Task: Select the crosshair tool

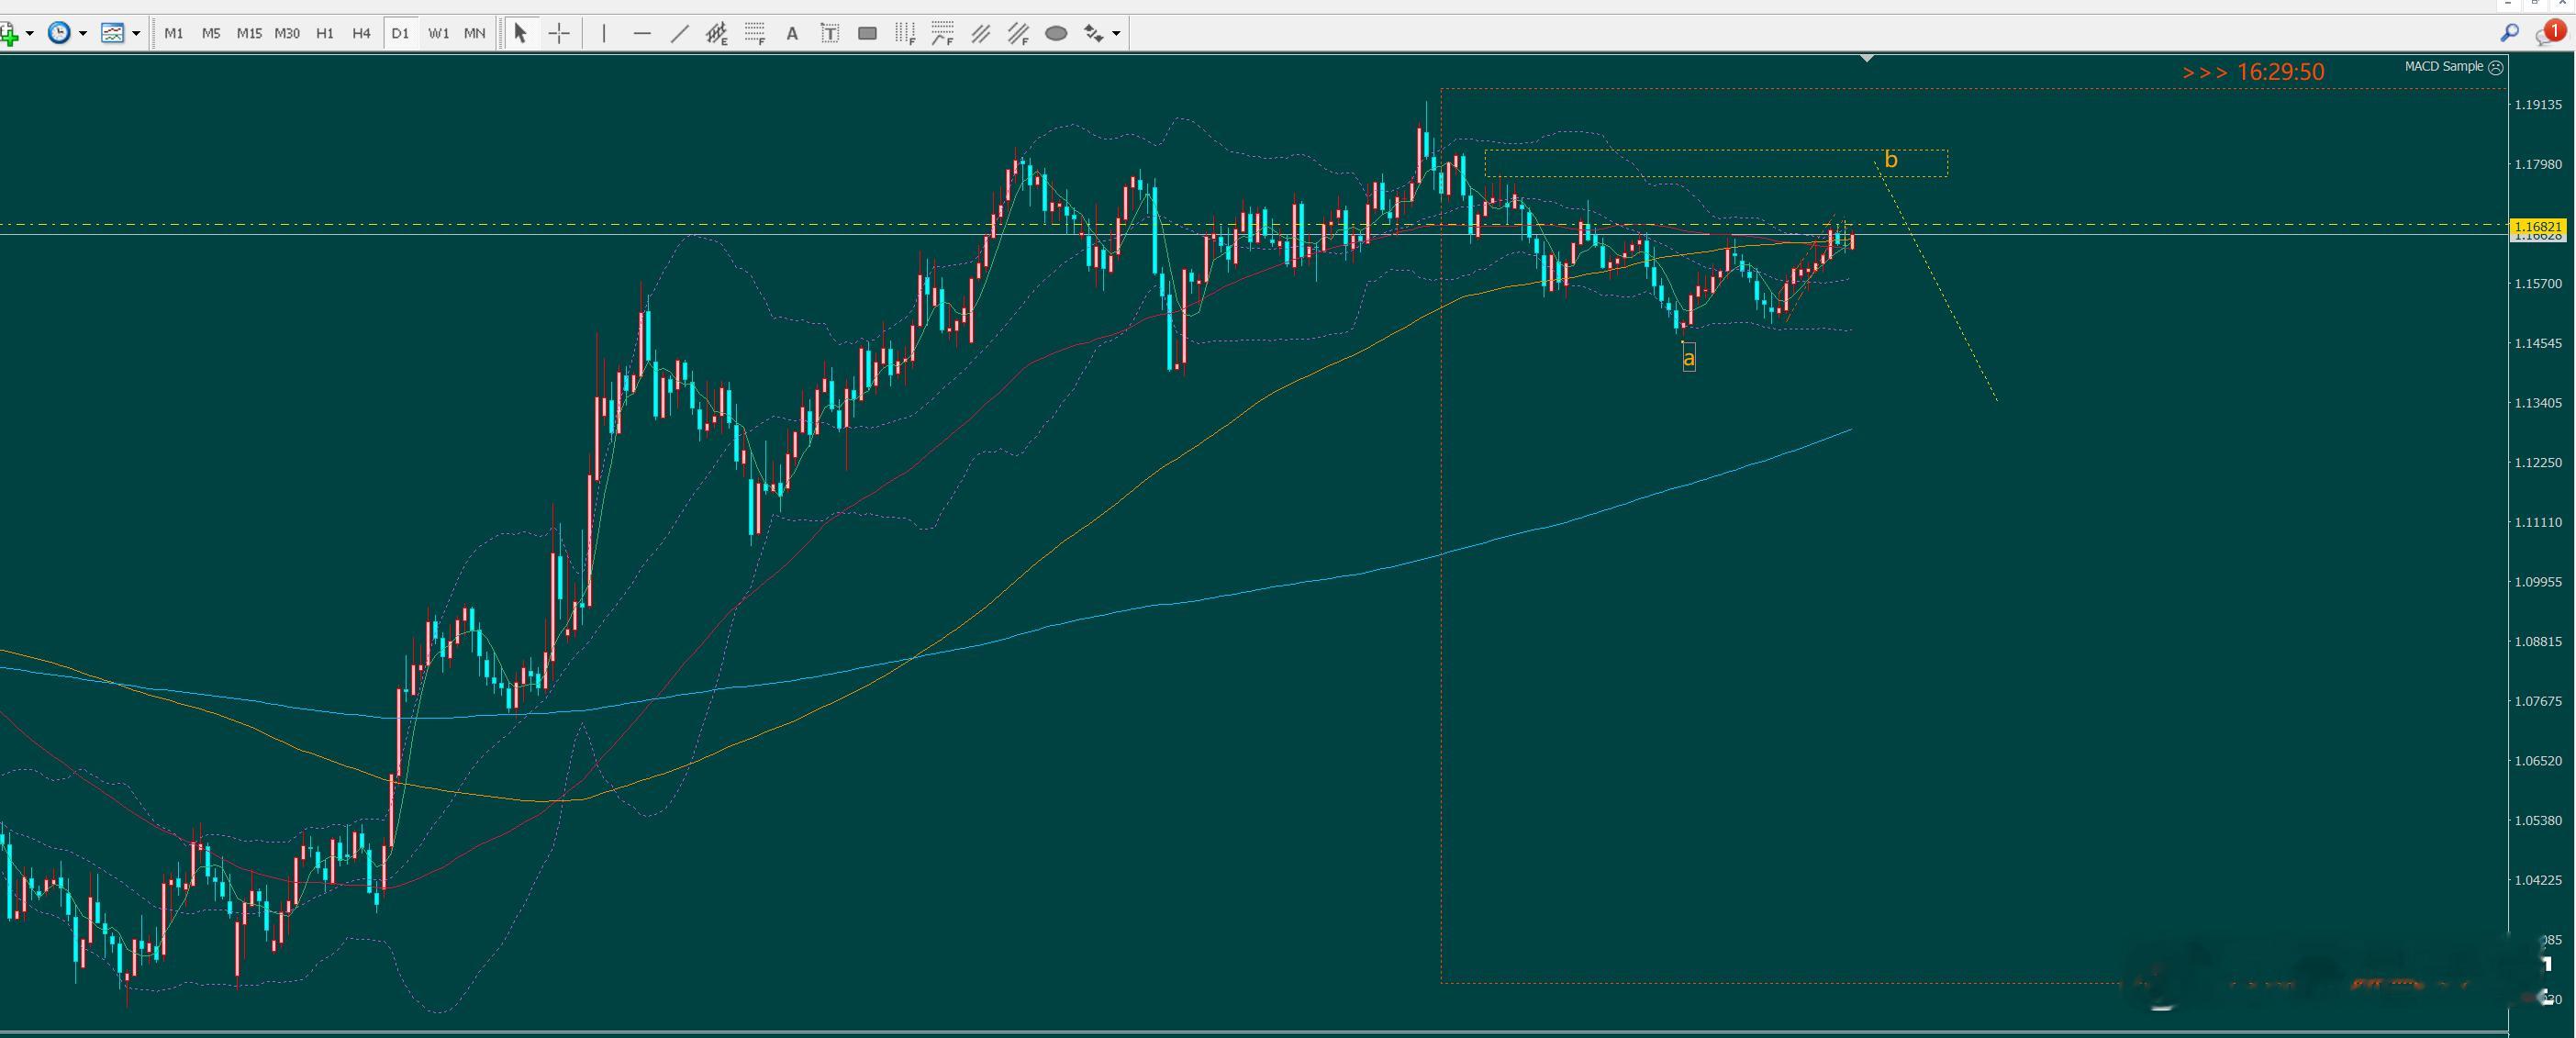Action: [x=559, y=33]
